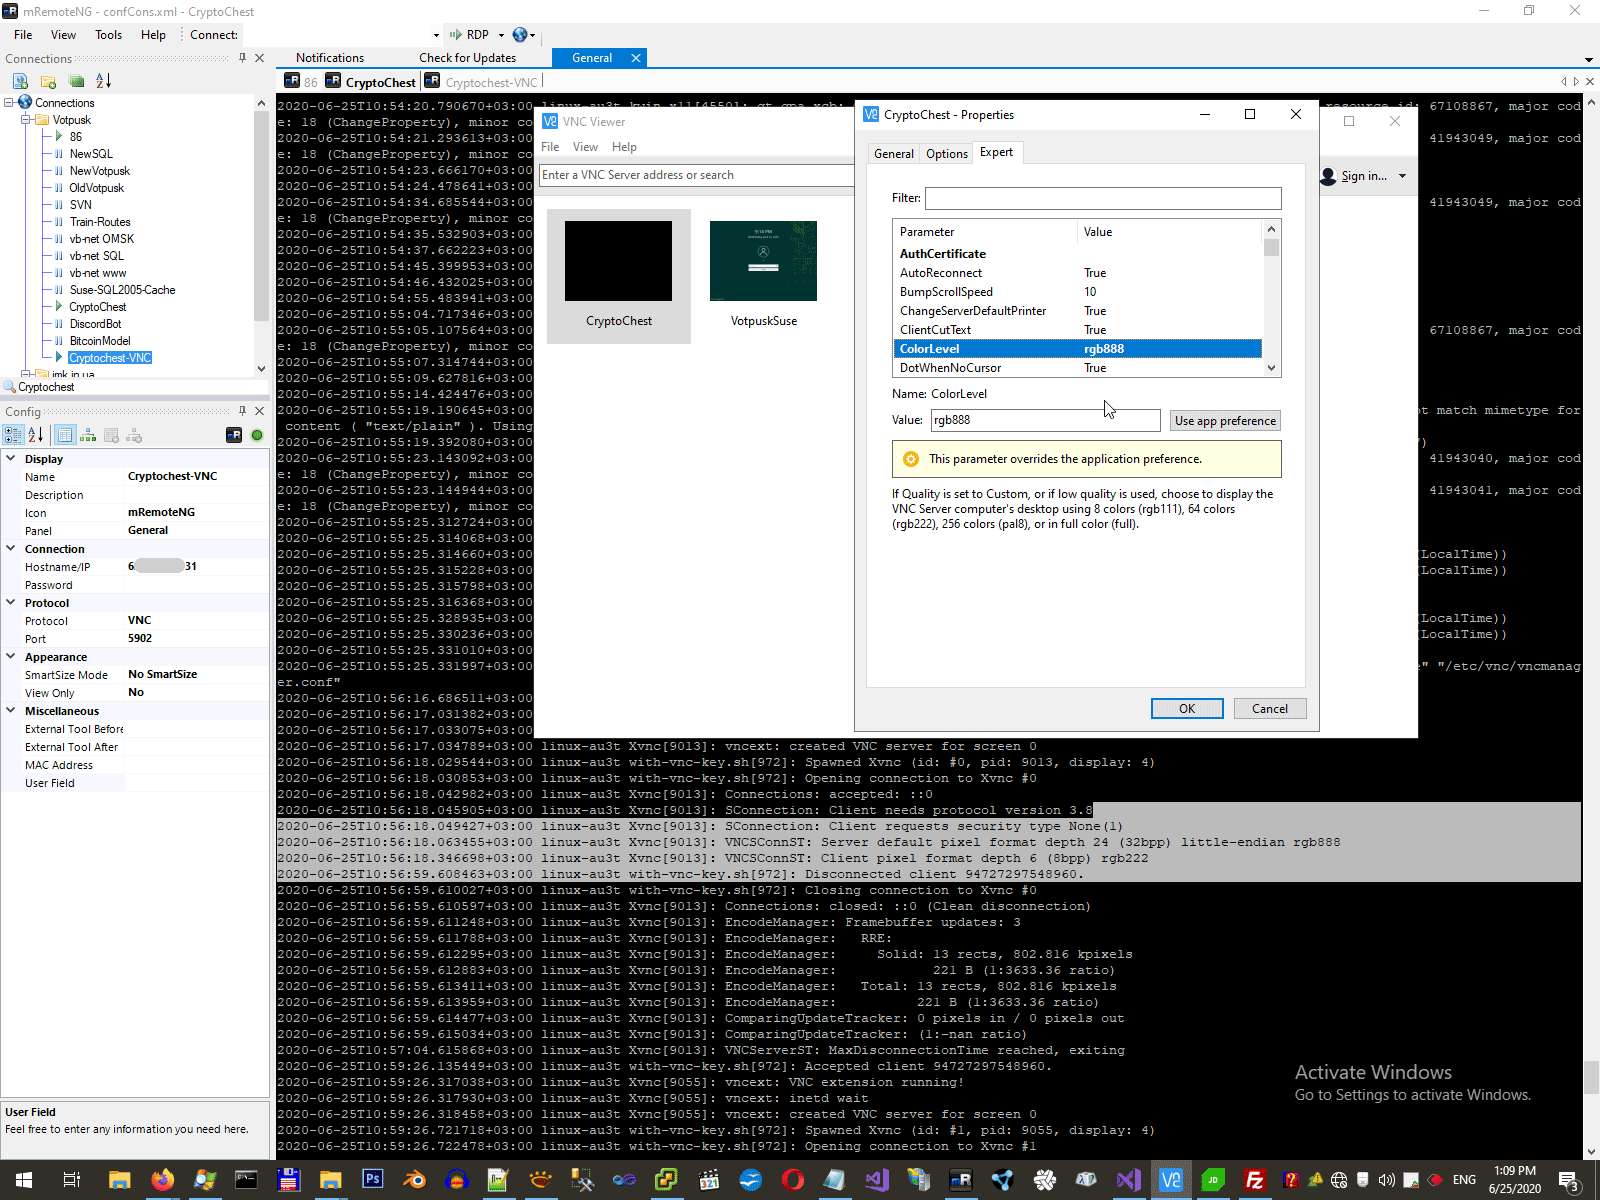Click the Connections tree scroll up arrow
The height and width of the screenshot is (1200, 1600).
pos(261,103)
